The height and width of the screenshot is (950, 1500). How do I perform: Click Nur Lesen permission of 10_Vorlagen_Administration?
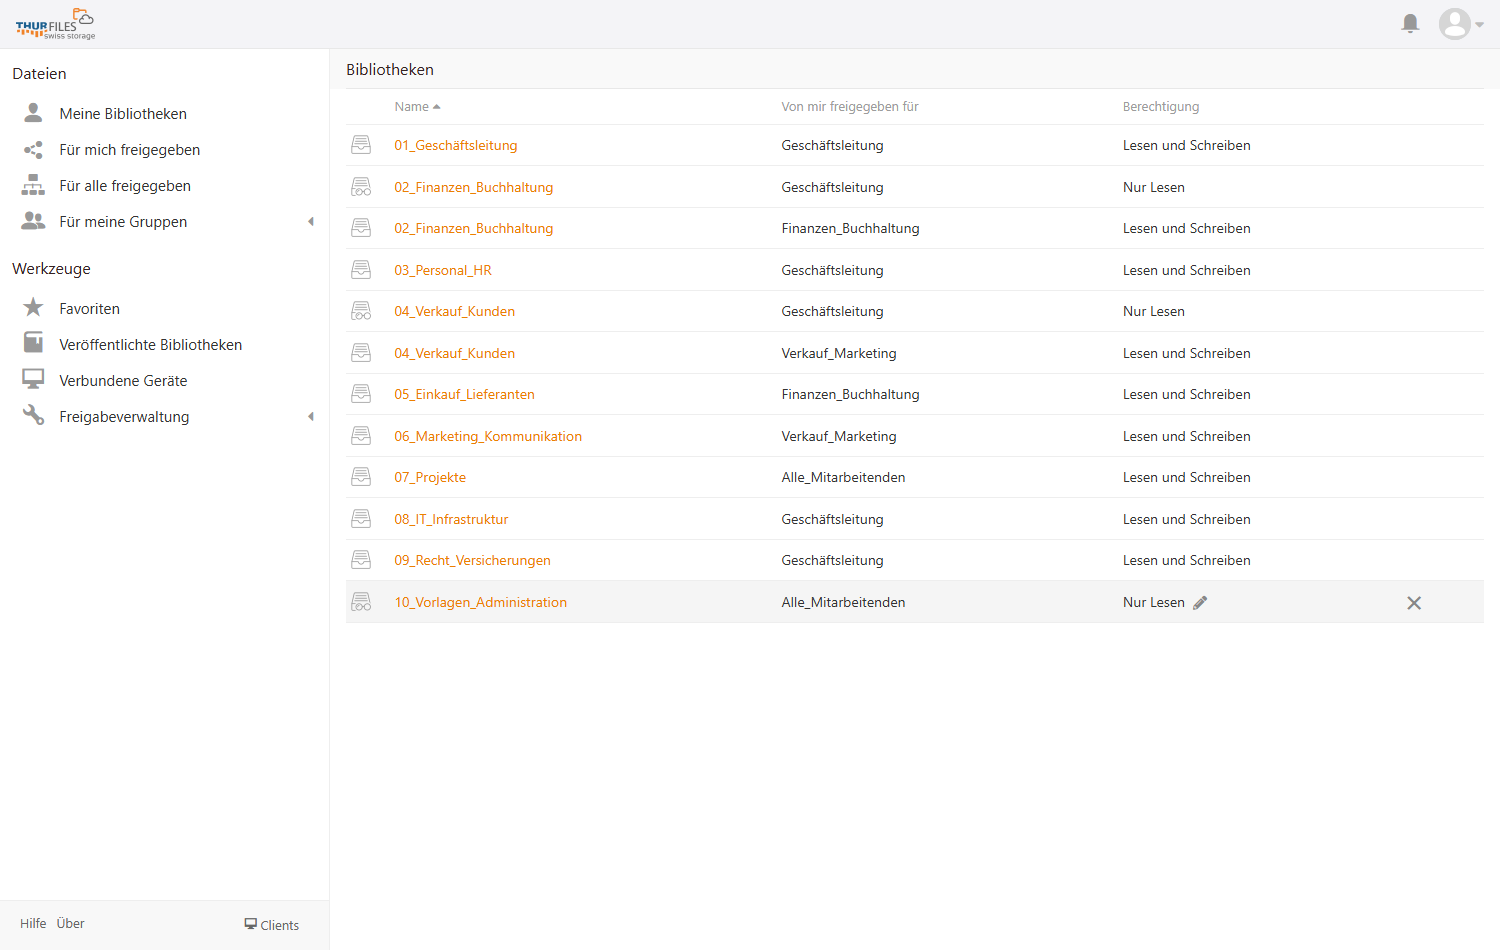pyautogui.click(x=1153, y=602)
